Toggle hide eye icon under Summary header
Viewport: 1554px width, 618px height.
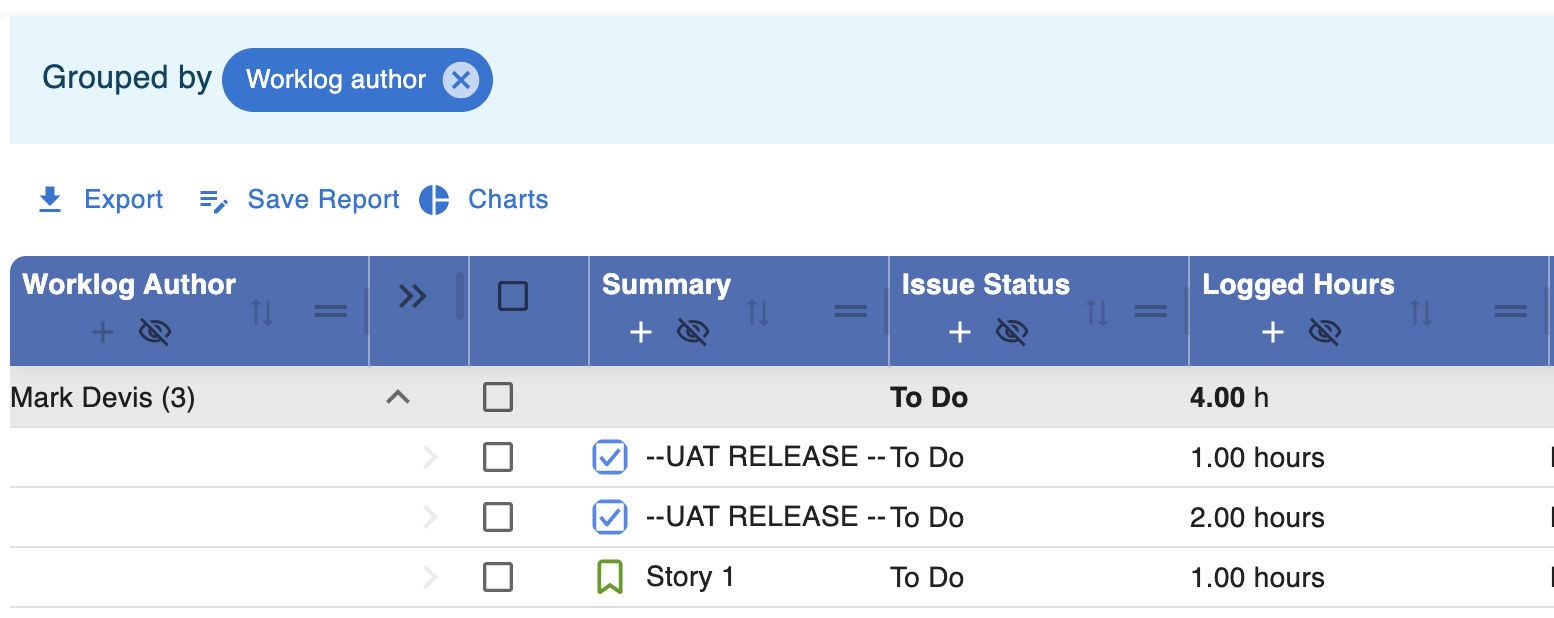pyautogui.click(x=693, y=332)
